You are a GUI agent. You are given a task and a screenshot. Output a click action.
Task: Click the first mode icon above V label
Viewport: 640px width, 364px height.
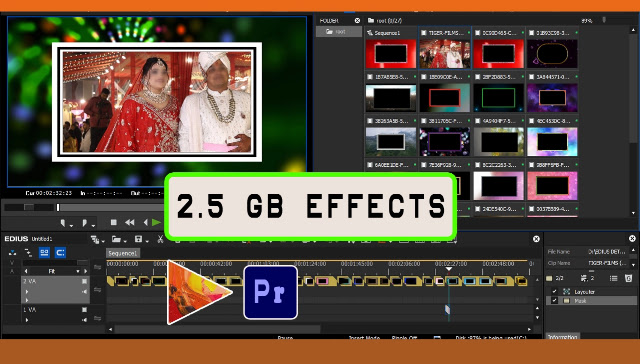[x=12, y=253]
